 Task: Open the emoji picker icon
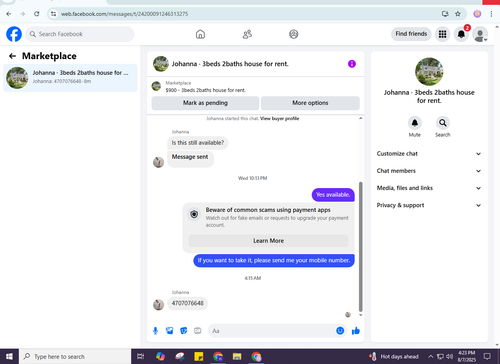tap(340, 331)
